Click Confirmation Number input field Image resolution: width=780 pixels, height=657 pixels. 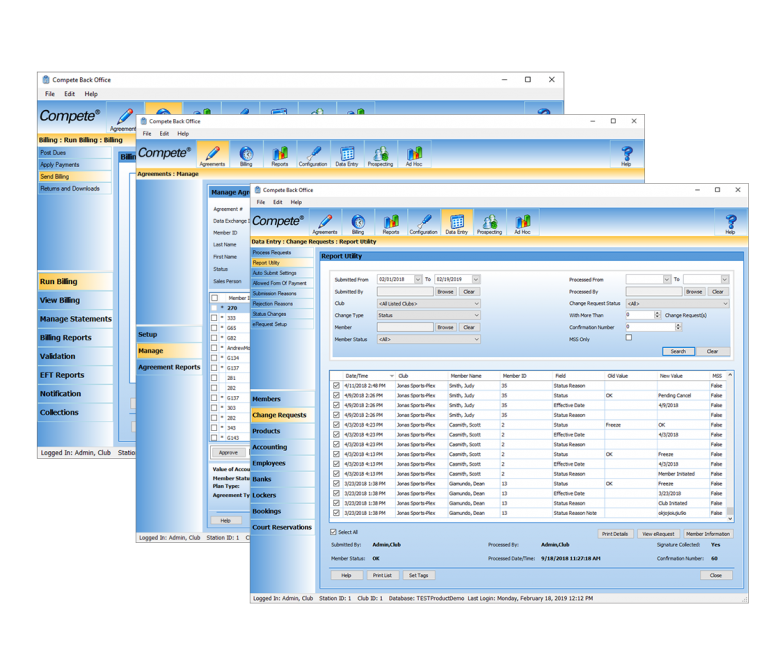click(650, 327)
